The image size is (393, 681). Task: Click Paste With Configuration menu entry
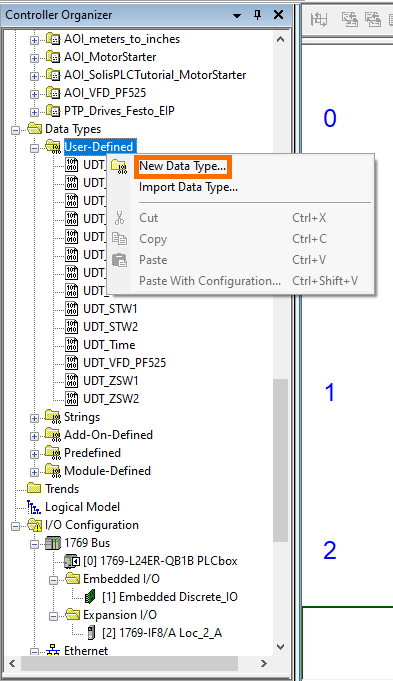point(210,281)
